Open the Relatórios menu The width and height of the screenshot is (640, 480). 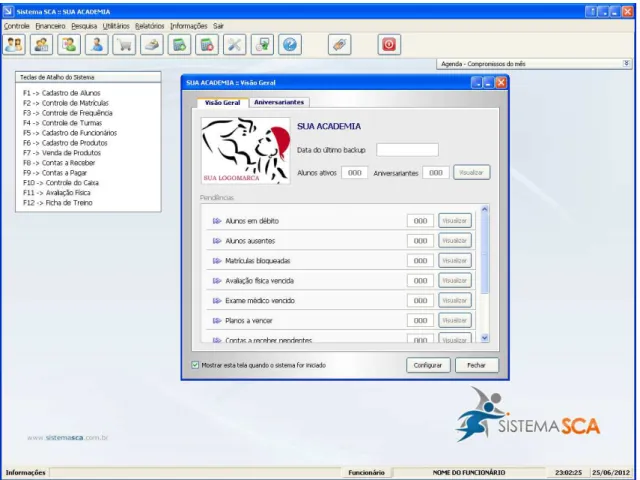(149, 26)
